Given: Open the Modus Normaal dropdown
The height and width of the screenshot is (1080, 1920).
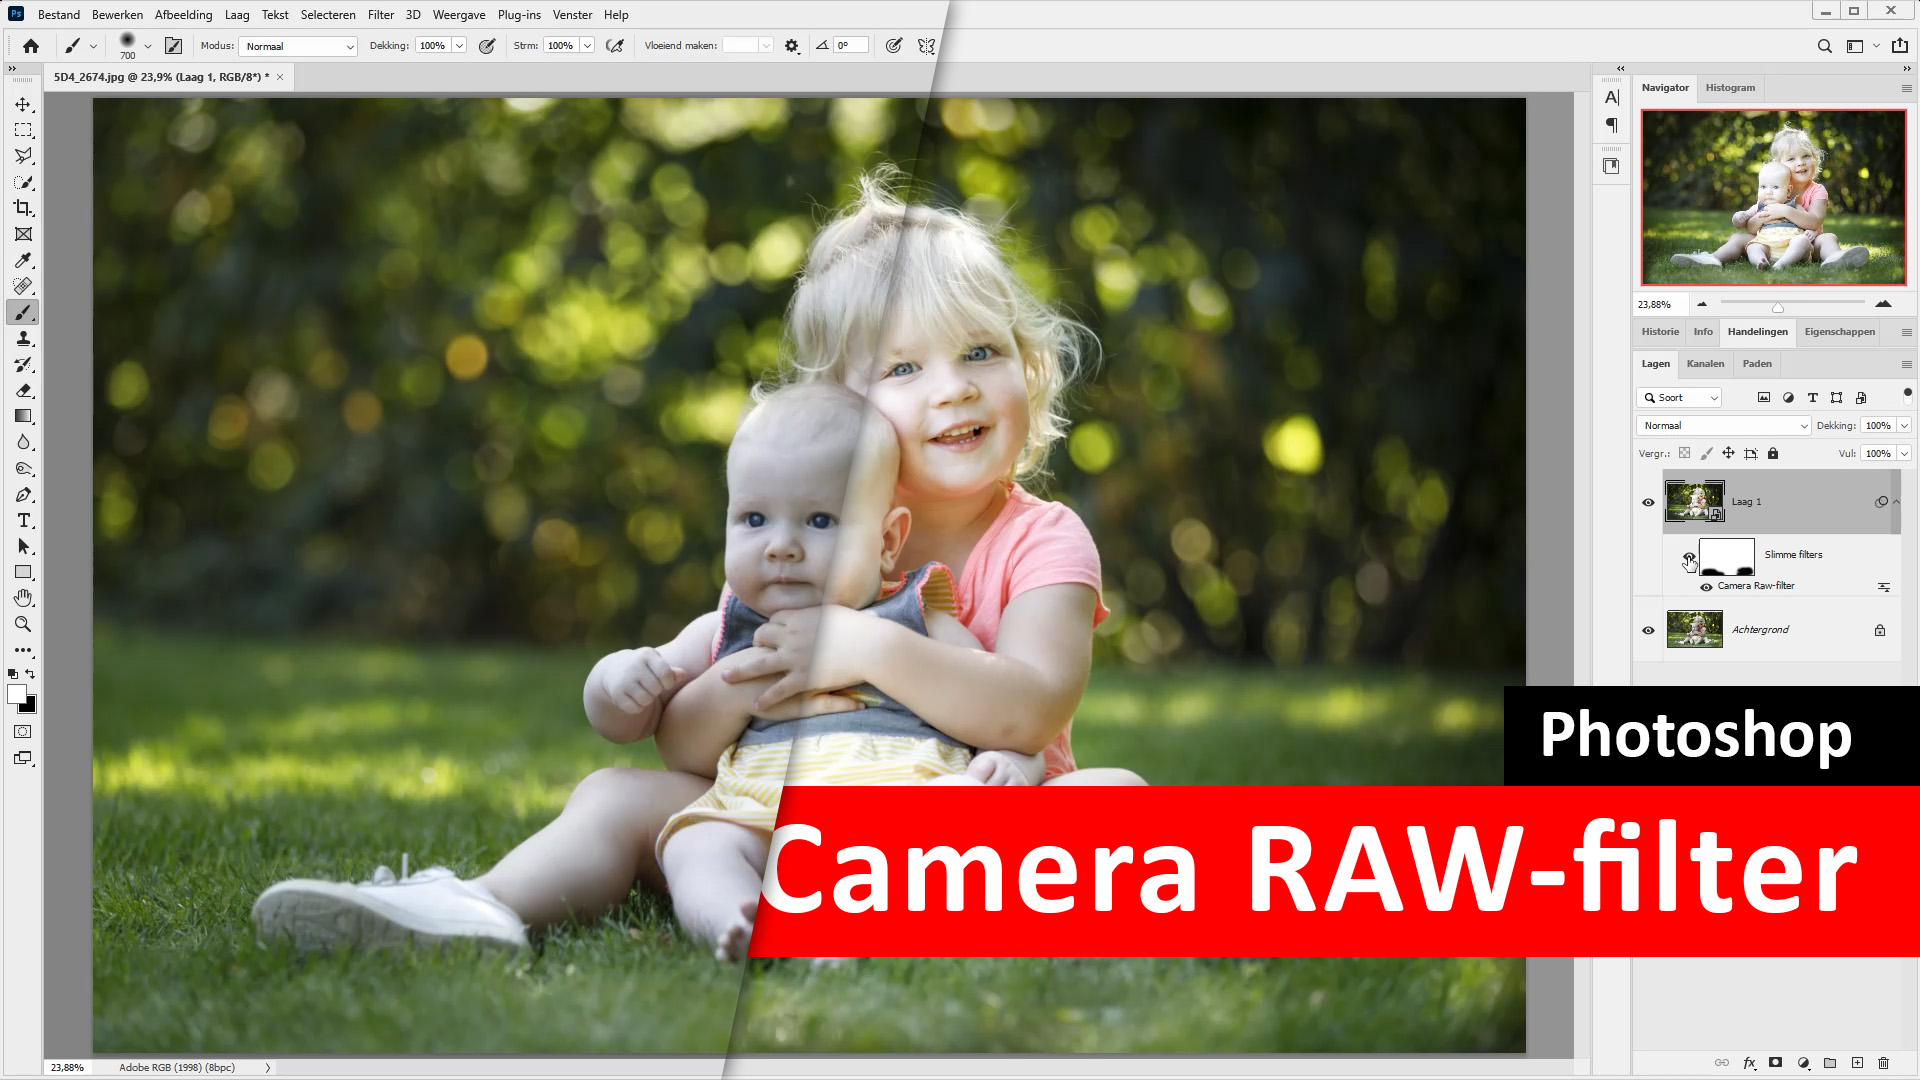Looking at the screenshot, I should [x=298, y=46].
